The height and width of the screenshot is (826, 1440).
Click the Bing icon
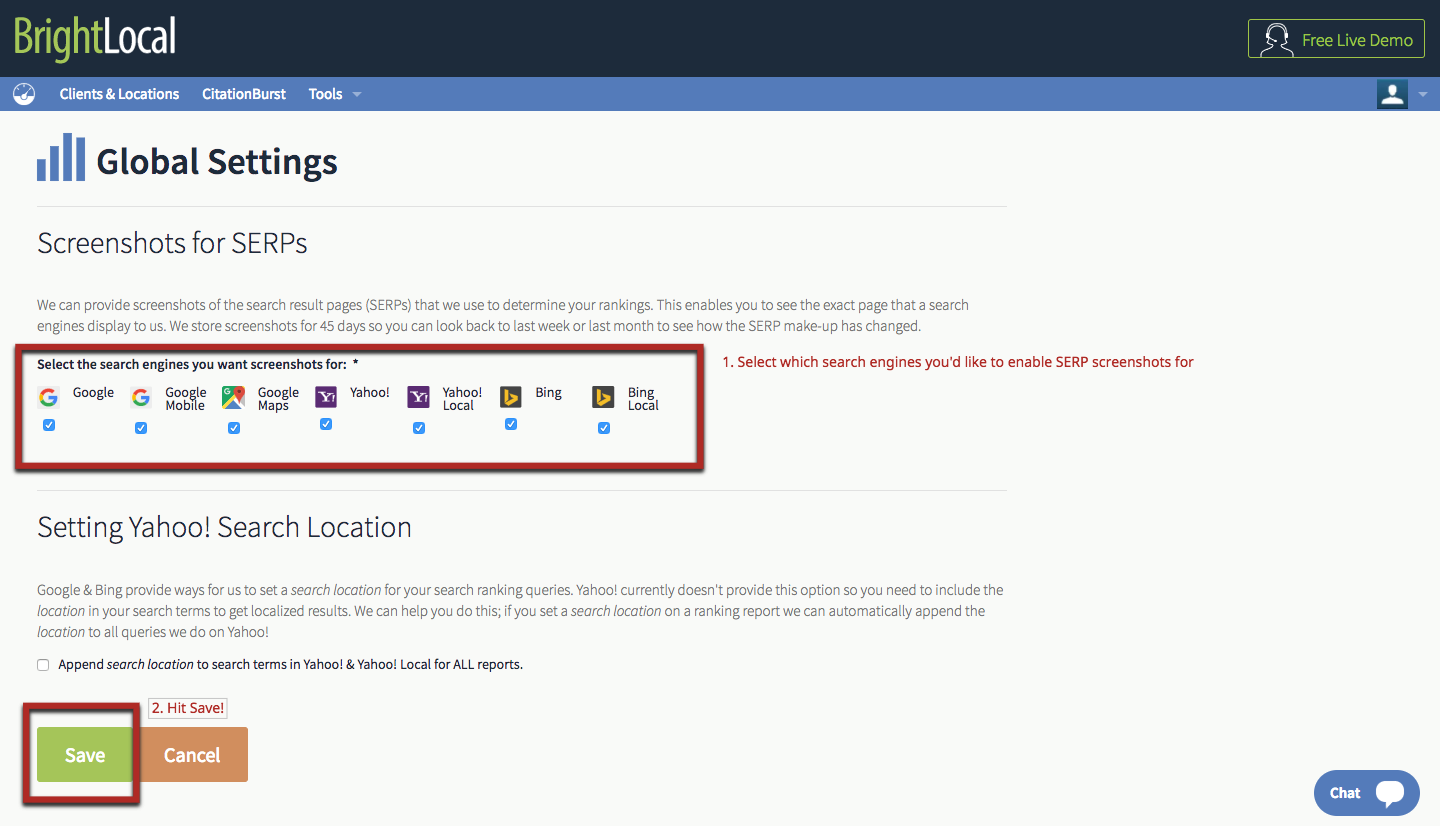511,397
